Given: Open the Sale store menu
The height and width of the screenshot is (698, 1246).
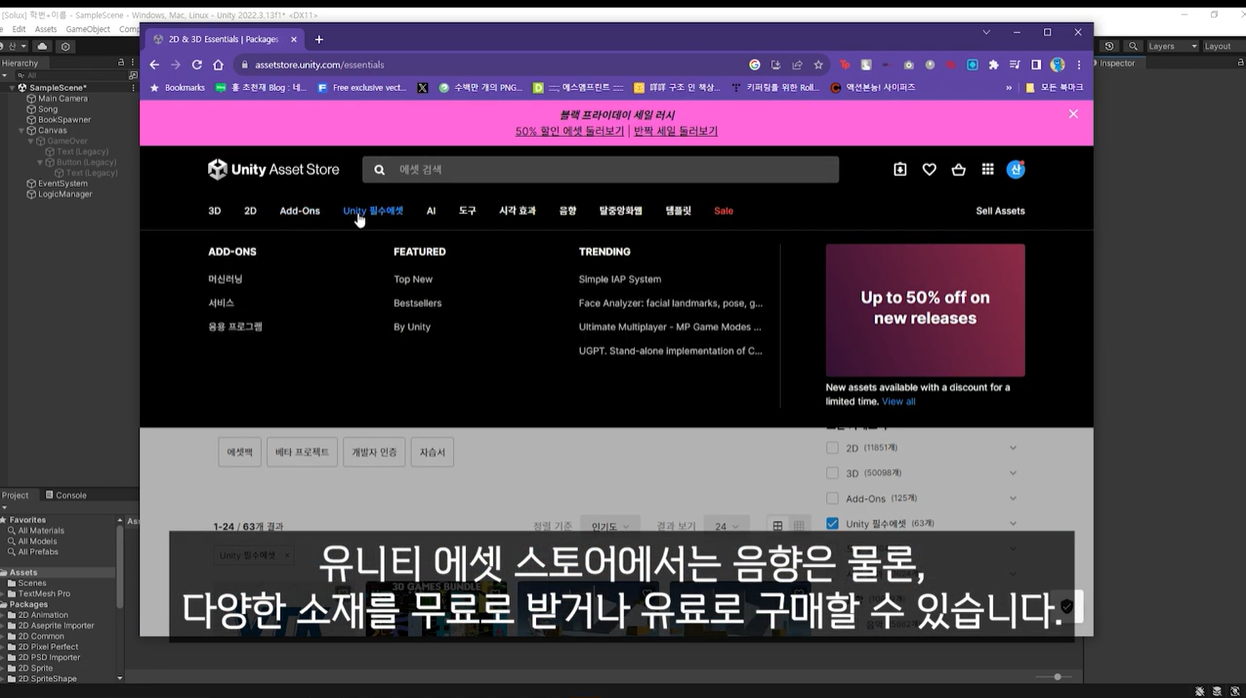Looking at the screenshot, I should click(x=723, y=211).
